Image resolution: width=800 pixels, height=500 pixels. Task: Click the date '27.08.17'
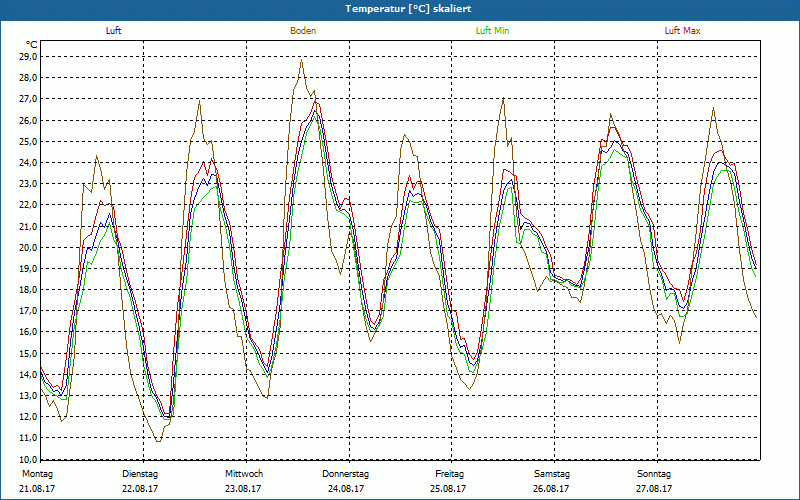[654, 489]
